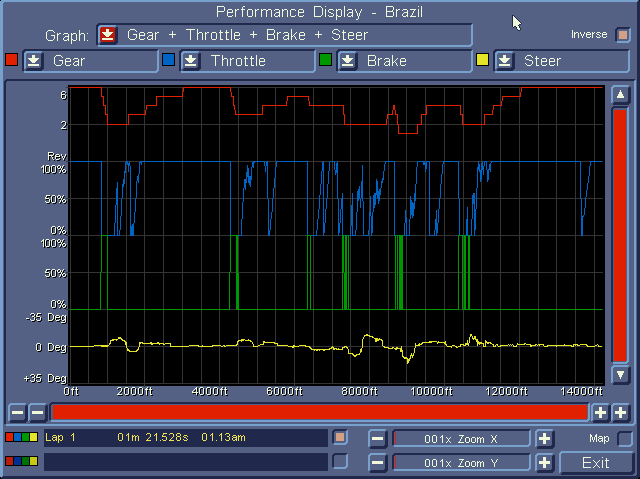Click the second minus button beside horizontal scrollbar
640x479 pixels.
38,412
